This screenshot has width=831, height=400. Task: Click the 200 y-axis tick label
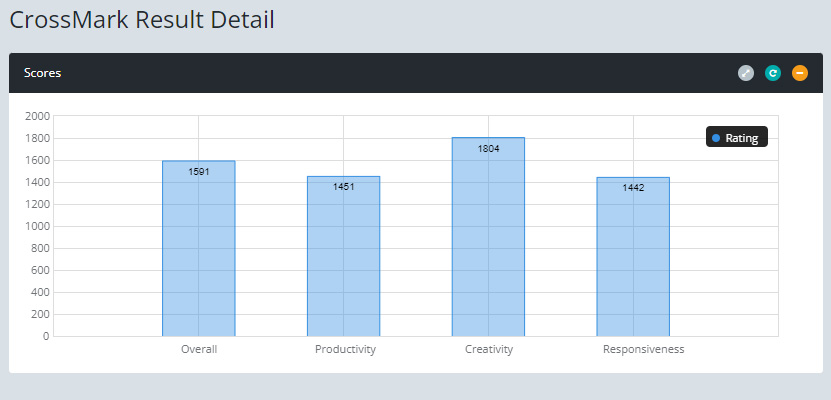tap(40, 315)
